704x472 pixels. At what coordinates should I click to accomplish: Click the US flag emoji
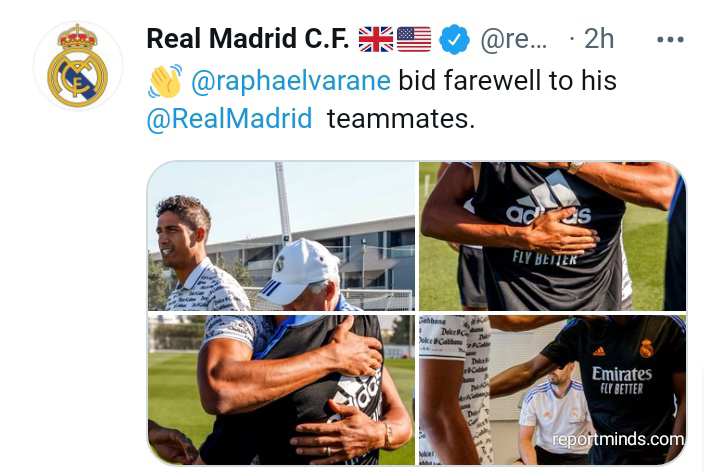point(414,40)
